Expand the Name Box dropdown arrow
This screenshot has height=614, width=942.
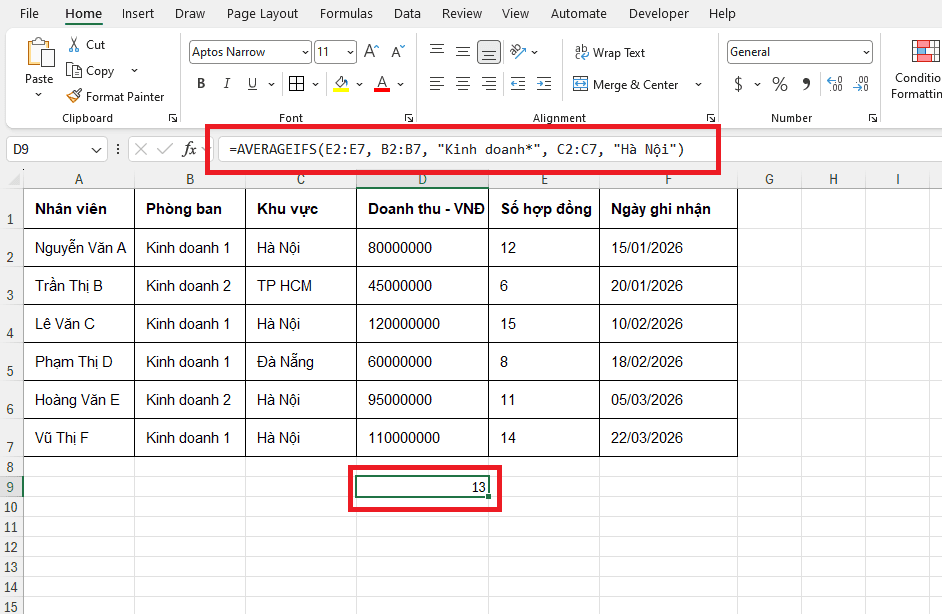pyautogui.click(x=96, y=150)
